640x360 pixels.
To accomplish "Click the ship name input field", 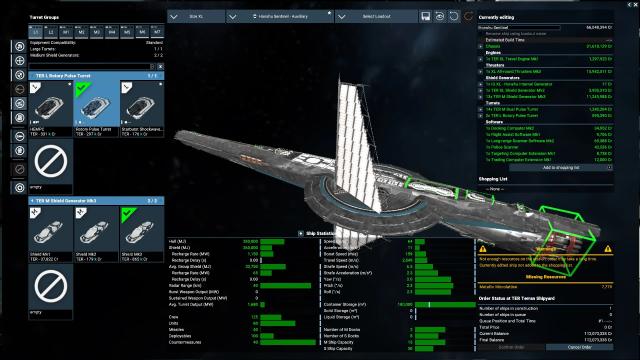I will pos(519,27).
